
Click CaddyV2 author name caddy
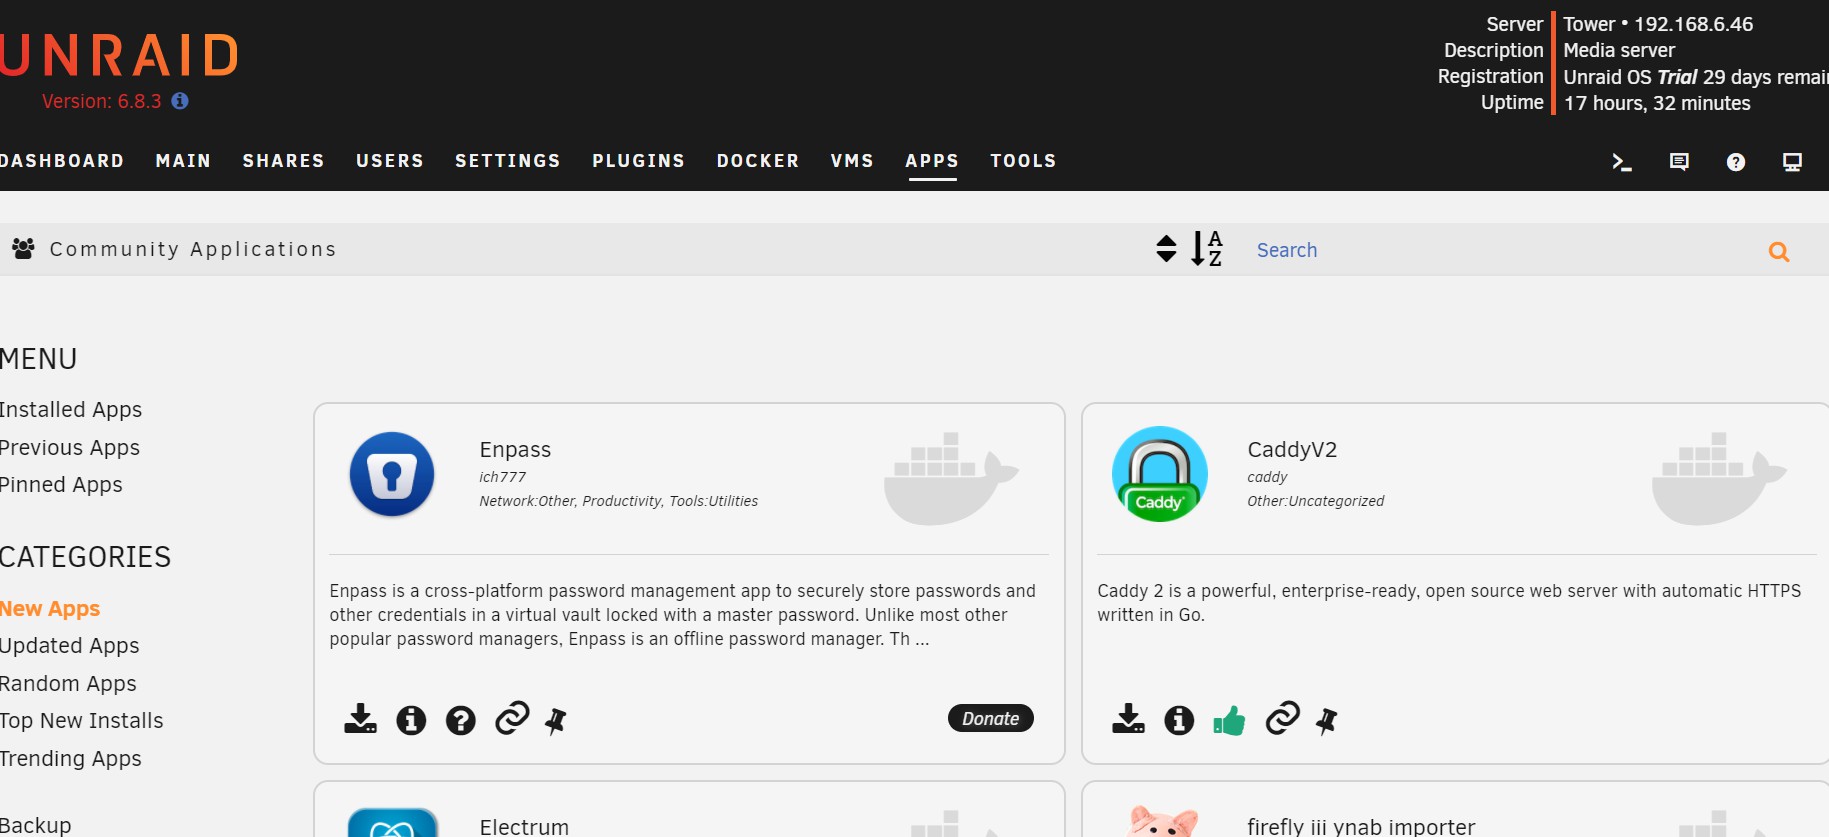[1267, 477]
